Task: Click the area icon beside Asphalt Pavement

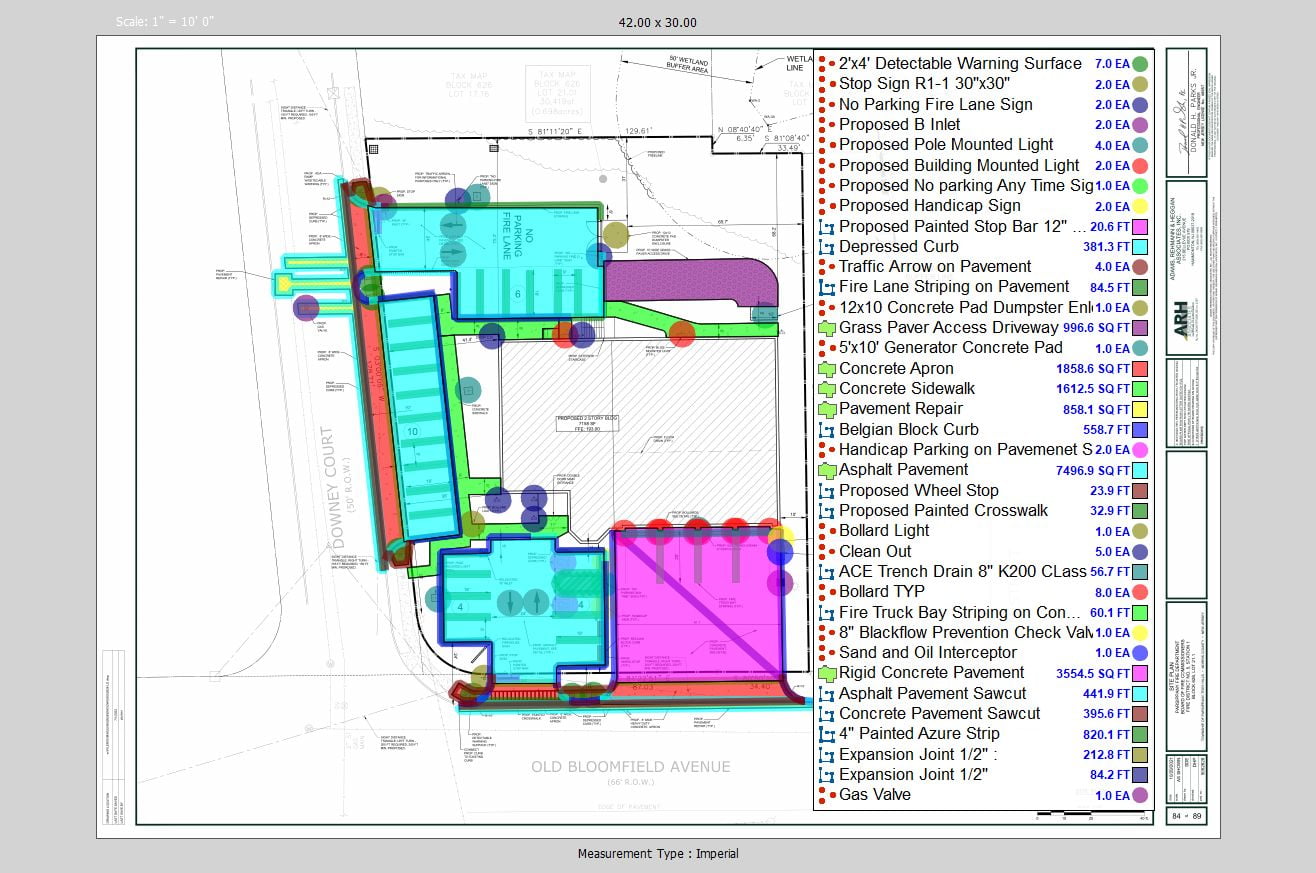Action: [x=826, y=470]
